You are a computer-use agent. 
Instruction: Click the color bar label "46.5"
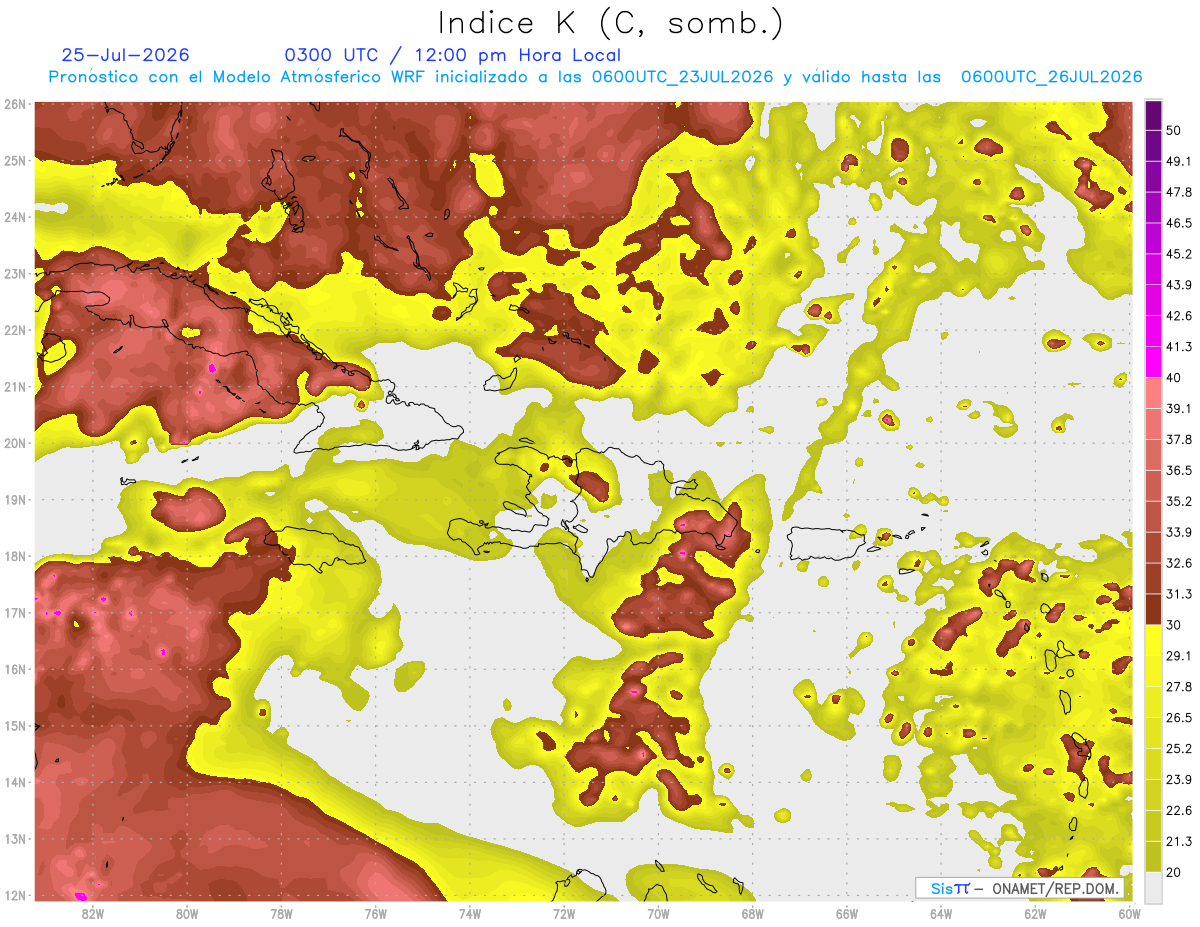(1179, 223)
